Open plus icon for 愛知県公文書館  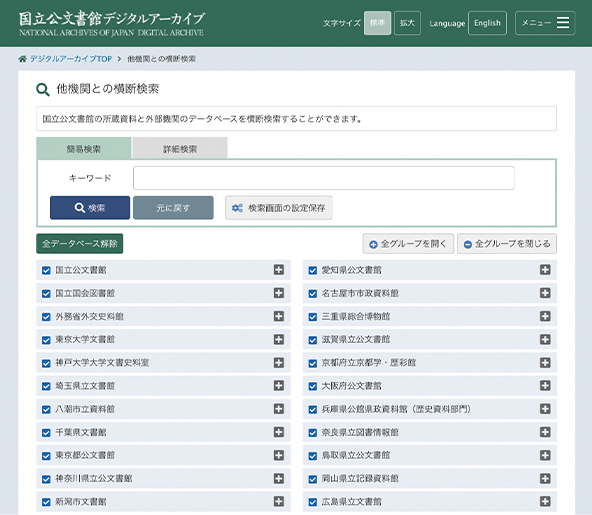coord(545,270)
